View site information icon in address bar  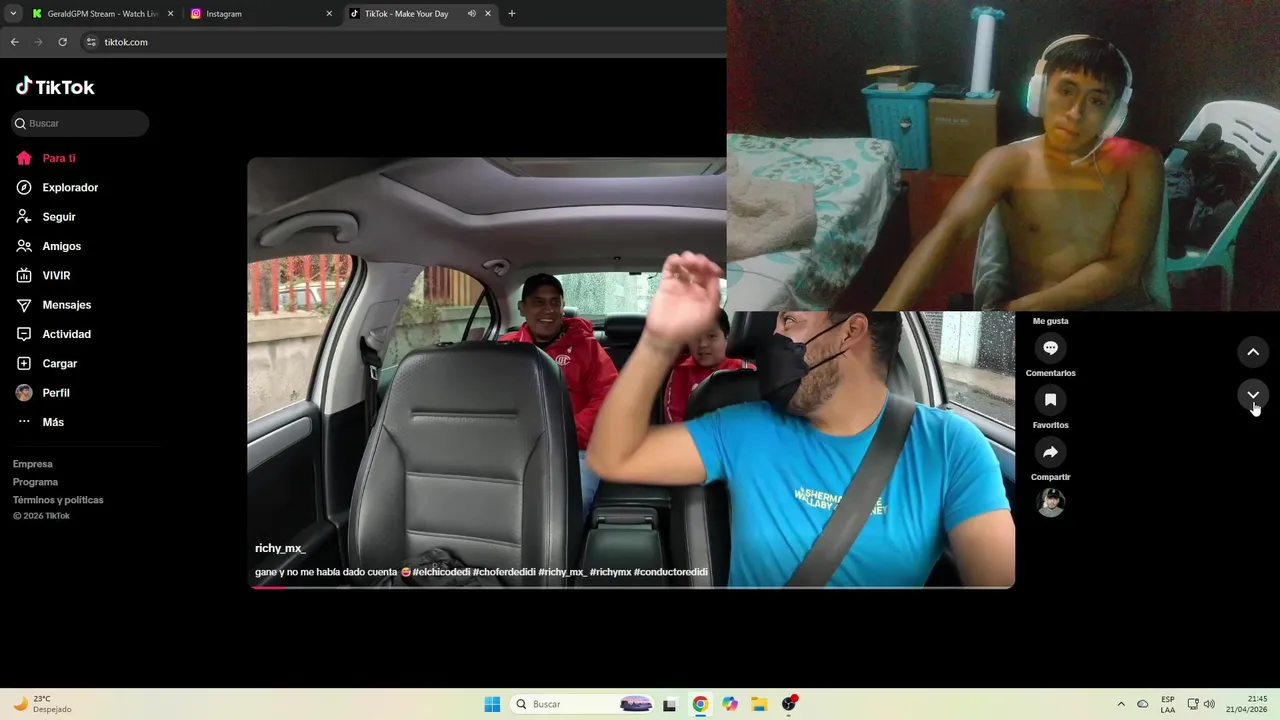tap(91, 42)
